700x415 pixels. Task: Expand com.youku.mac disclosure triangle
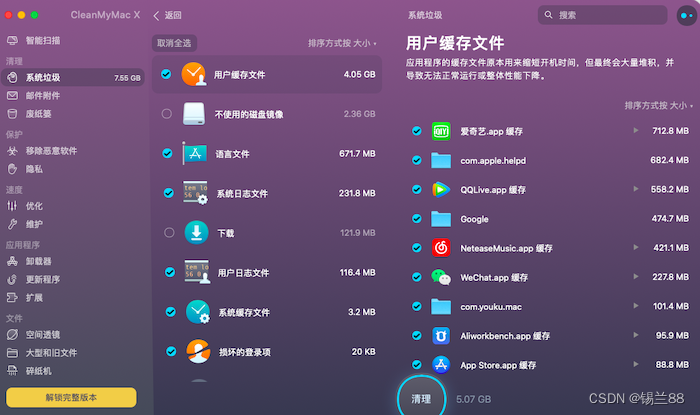636,306
